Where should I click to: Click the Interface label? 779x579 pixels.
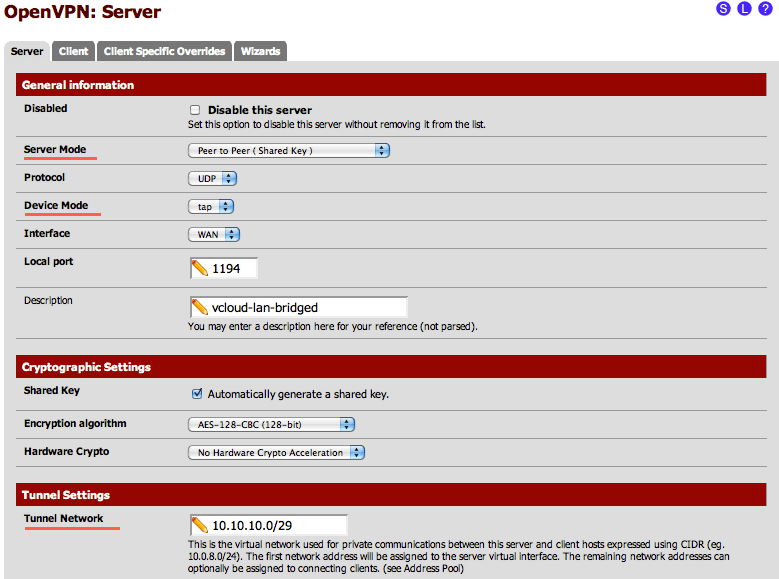tap(47, 233)
